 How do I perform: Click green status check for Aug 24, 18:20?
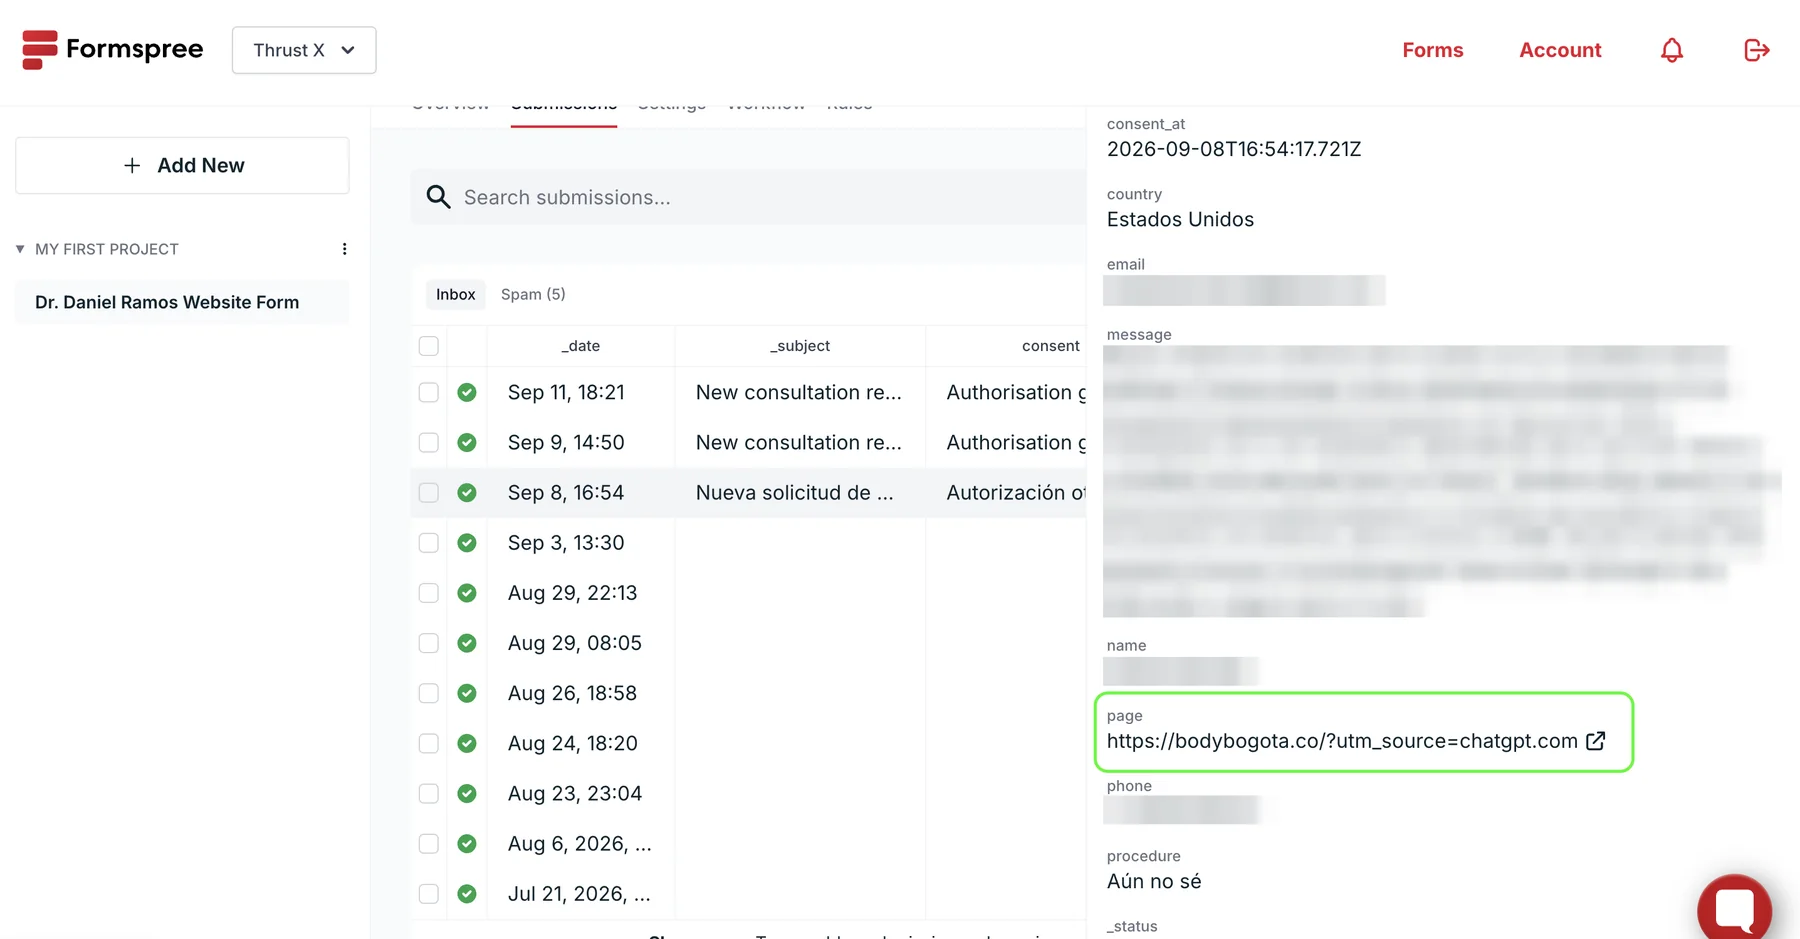tap(467, 743)
